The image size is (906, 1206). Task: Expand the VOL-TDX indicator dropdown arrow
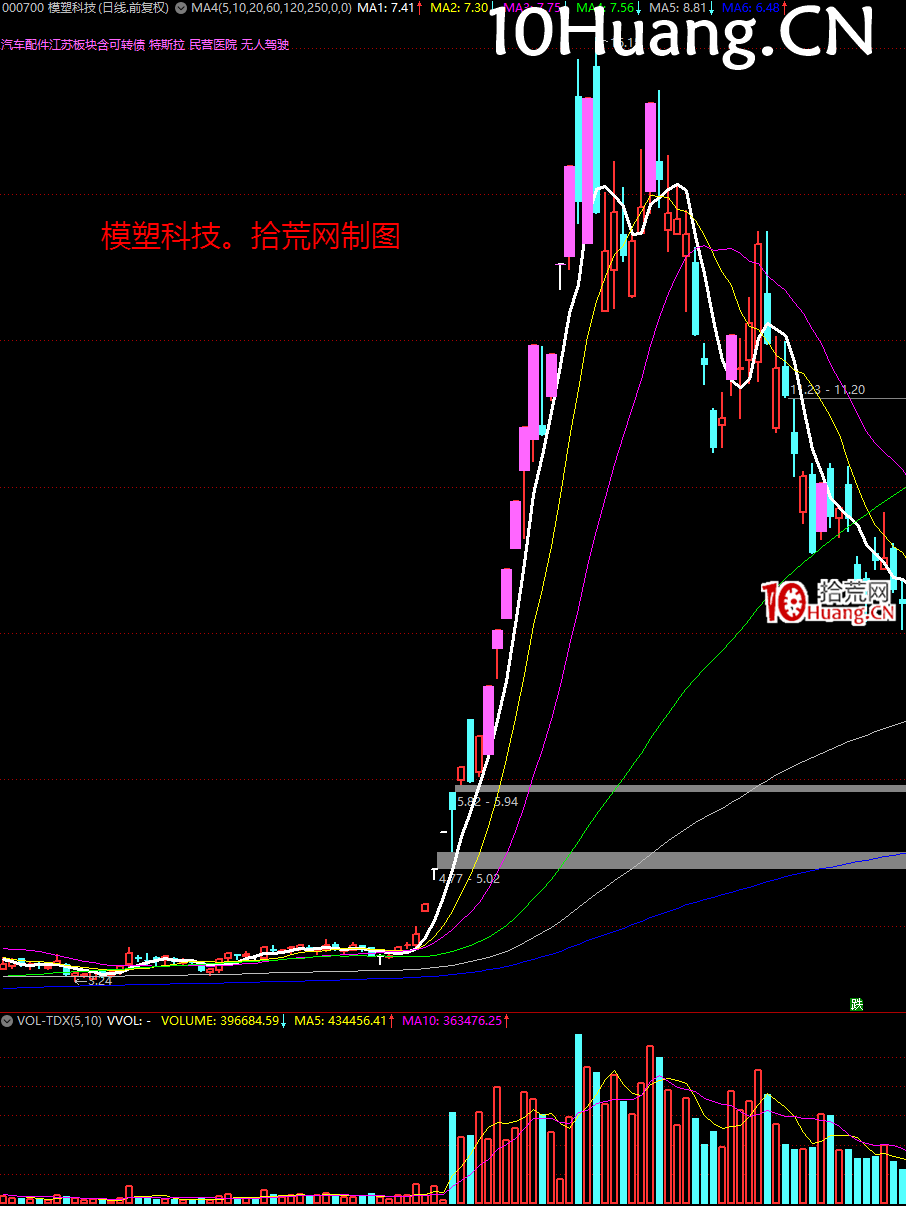click(9, 1021)
